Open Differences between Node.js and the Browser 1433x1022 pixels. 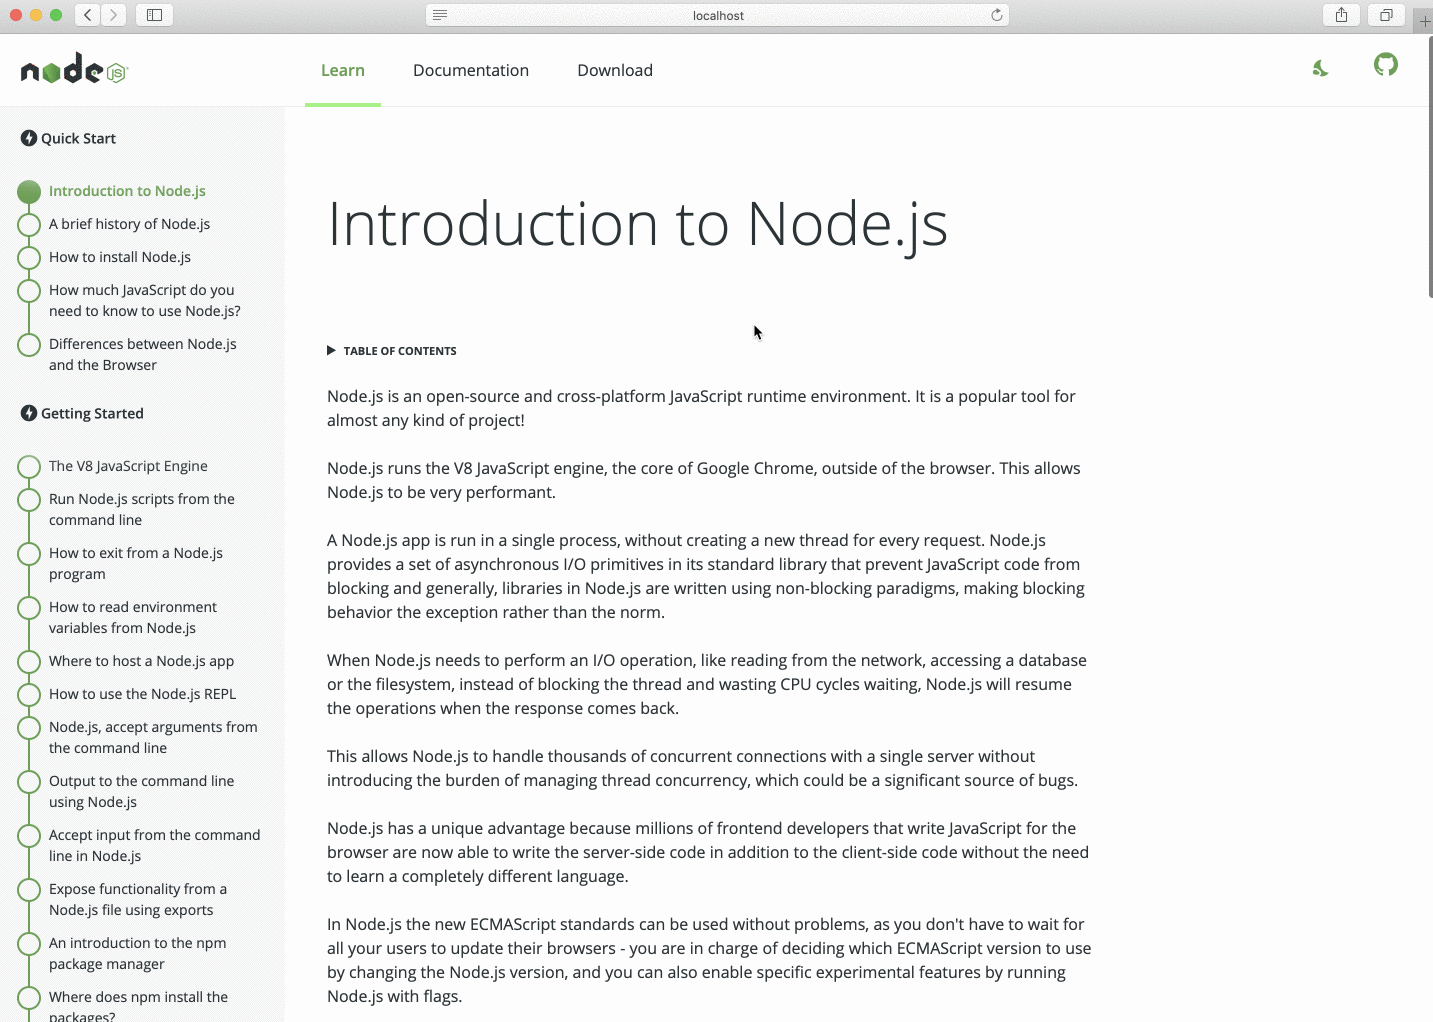coord(143,354)
